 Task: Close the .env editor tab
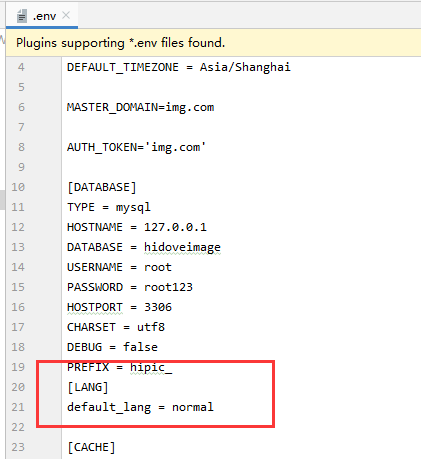point(66,15)
